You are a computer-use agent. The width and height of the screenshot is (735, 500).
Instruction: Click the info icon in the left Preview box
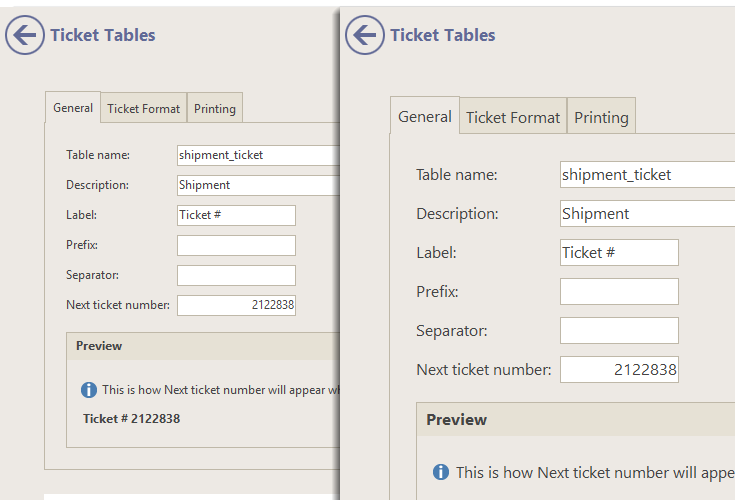(89, 389)
